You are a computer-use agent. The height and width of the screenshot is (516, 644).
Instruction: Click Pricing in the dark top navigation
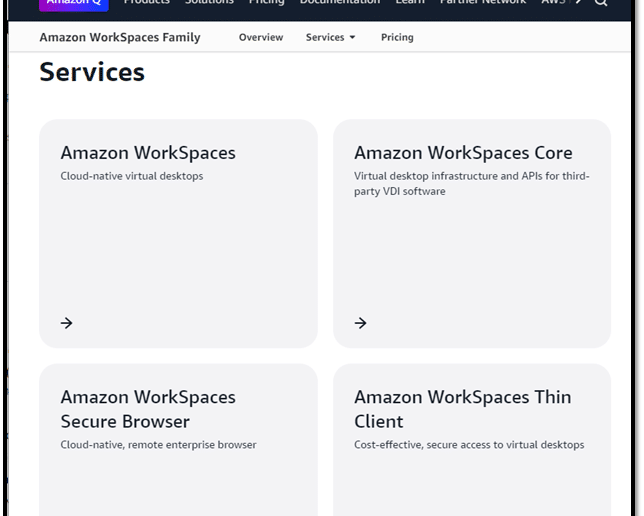(267, 2)
